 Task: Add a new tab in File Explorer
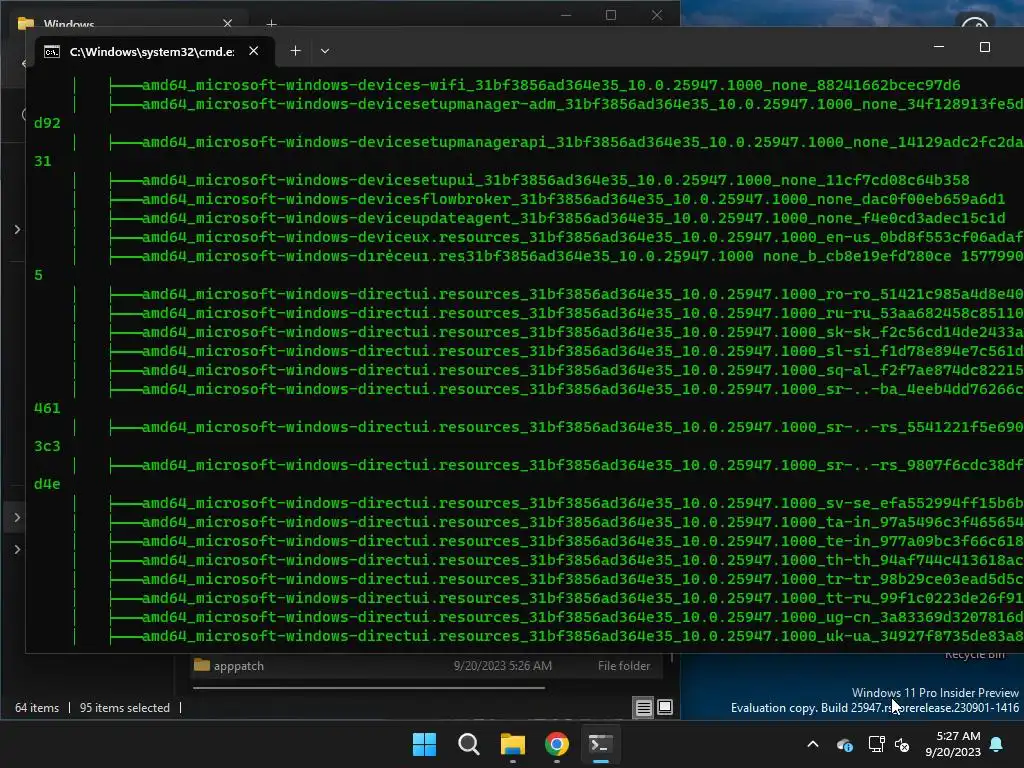[x=272, y=24]
